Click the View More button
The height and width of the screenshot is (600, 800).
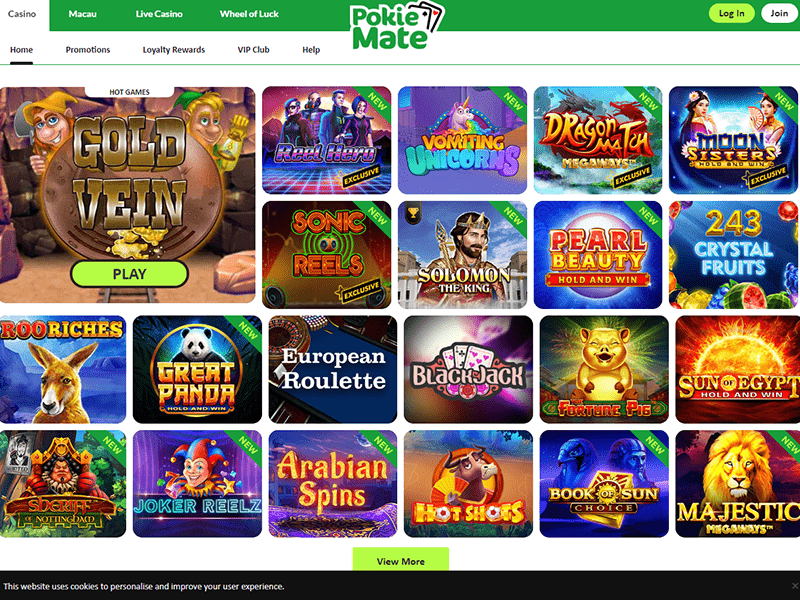pos(401,561)
